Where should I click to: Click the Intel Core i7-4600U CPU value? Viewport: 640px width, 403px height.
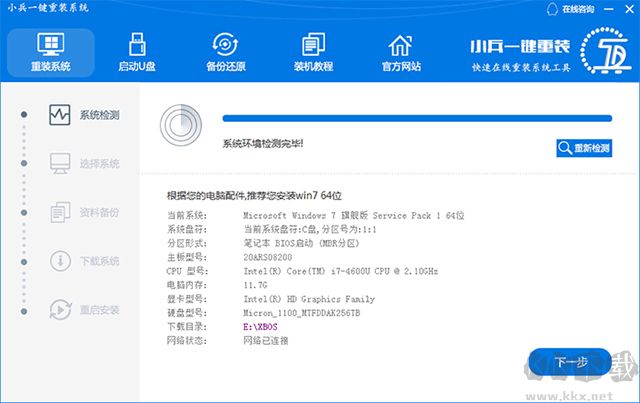coord(340,271)
